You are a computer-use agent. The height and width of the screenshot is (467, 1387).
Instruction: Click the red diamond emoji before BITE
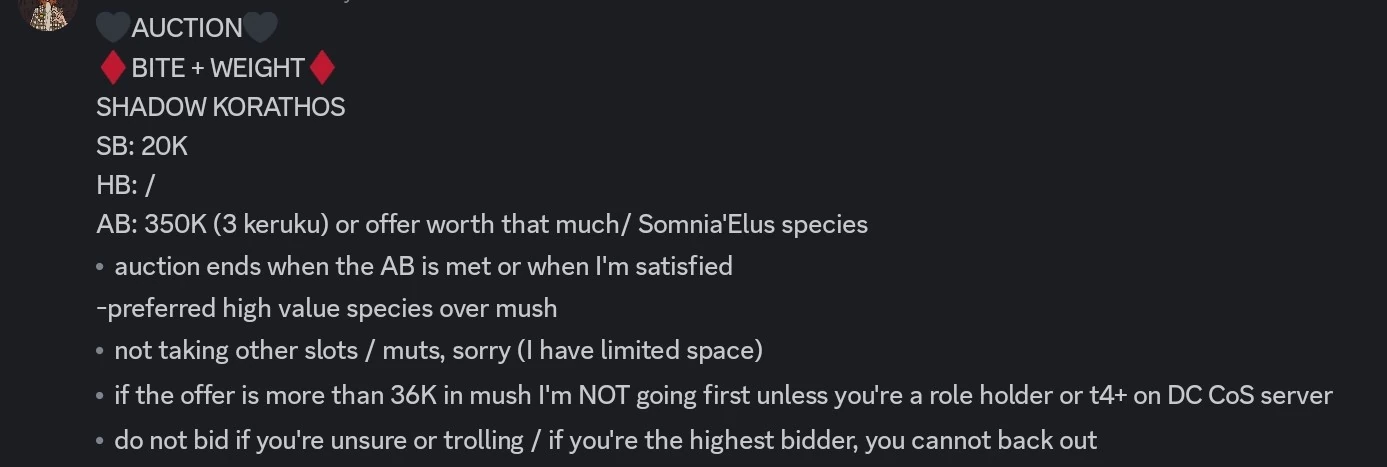tap(112, 68)
